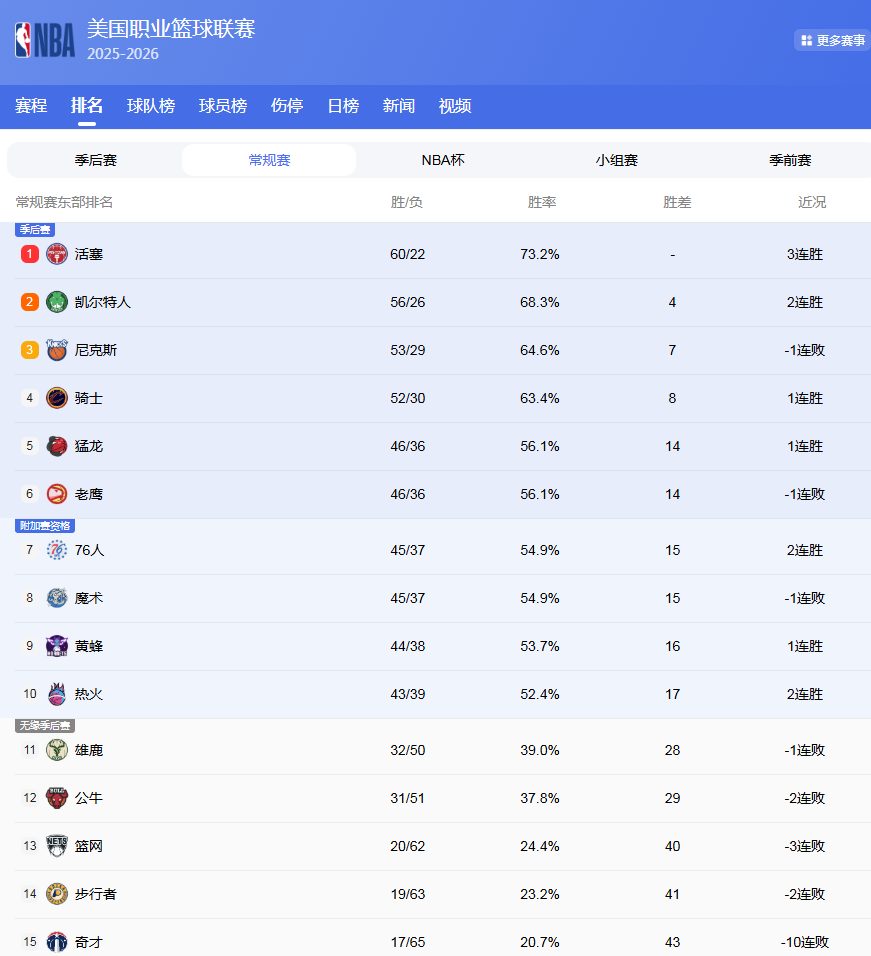
Task: Click the 活塞 team logo
Action: coord(57,254)
